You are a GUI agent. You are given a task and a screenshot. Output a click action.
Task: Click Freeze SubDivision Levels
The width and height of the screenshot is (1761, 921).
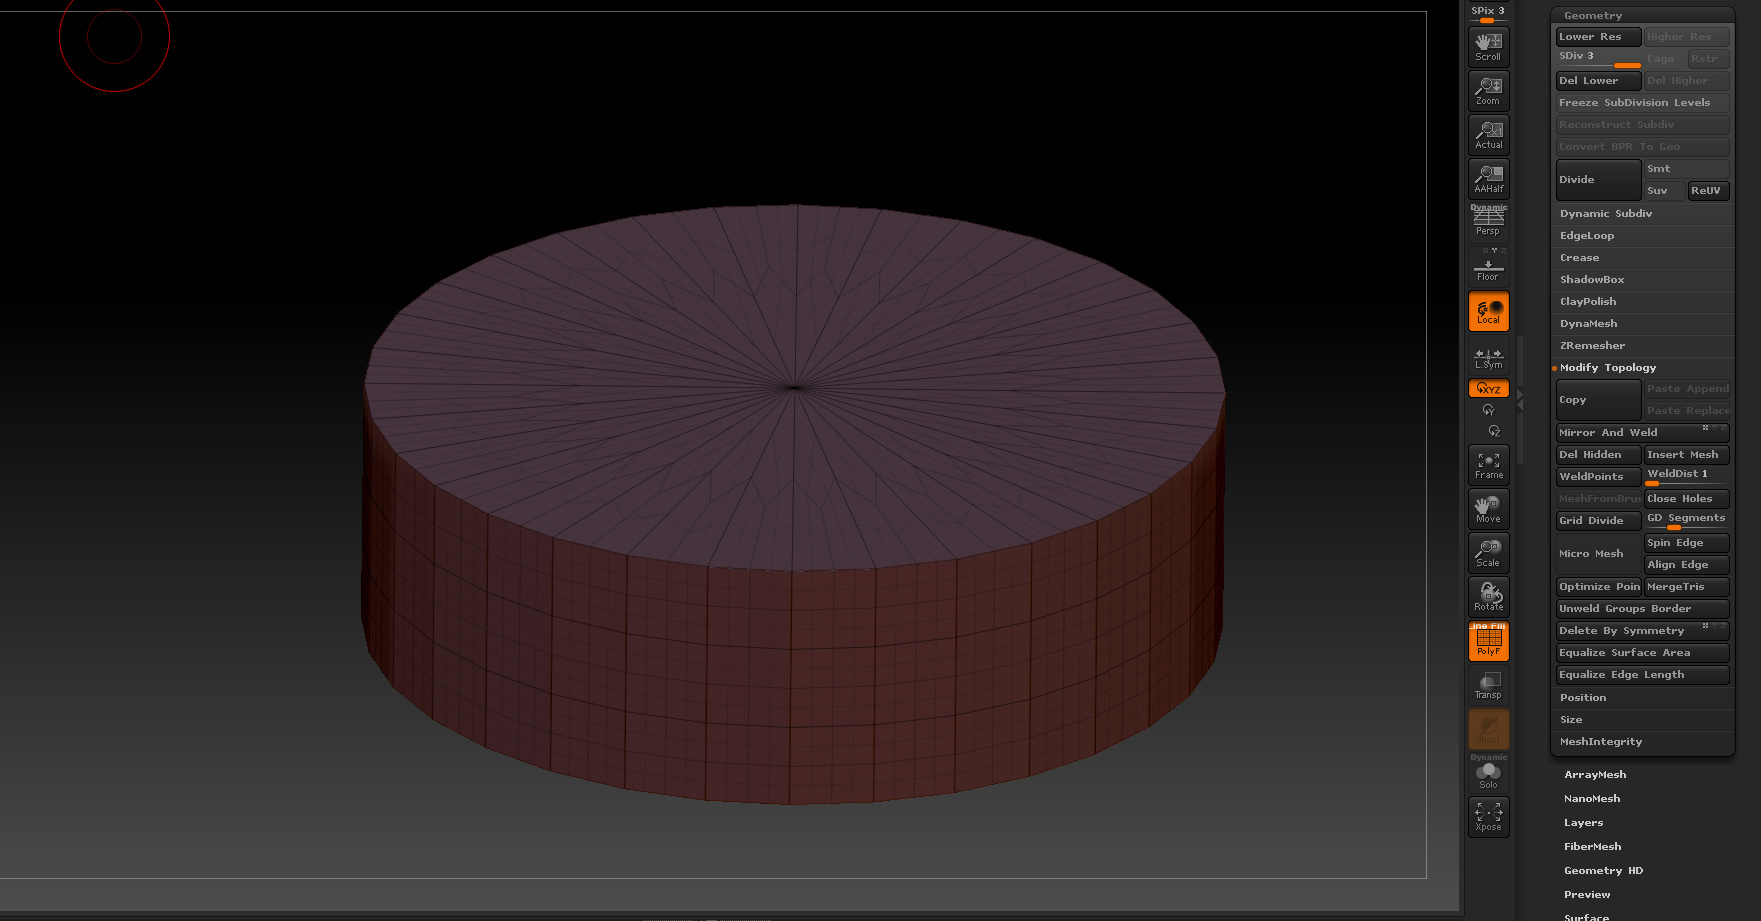click(1642, 103)
